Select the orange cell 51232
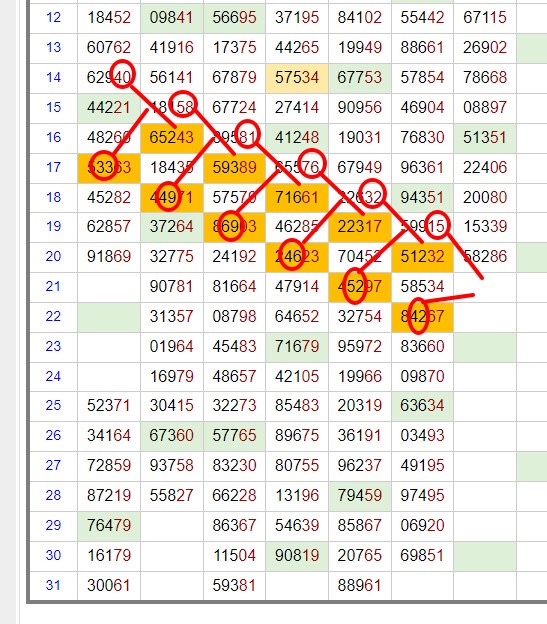Image resolution: width=547 pixels, height=624 pixels. click(x=422, y=257)
